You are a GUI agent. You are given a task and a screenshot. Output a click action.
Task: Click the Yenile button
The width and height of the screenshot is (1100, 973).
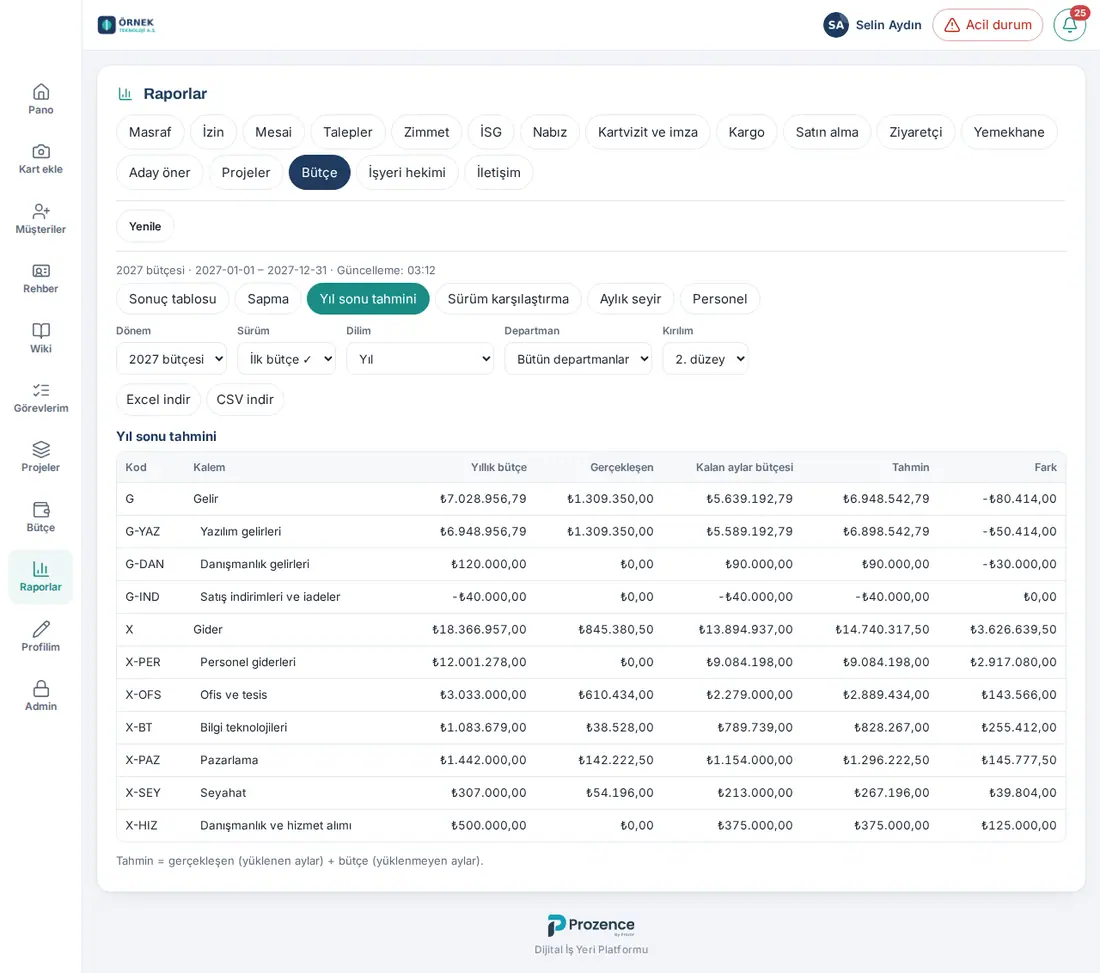coord(145,227)
